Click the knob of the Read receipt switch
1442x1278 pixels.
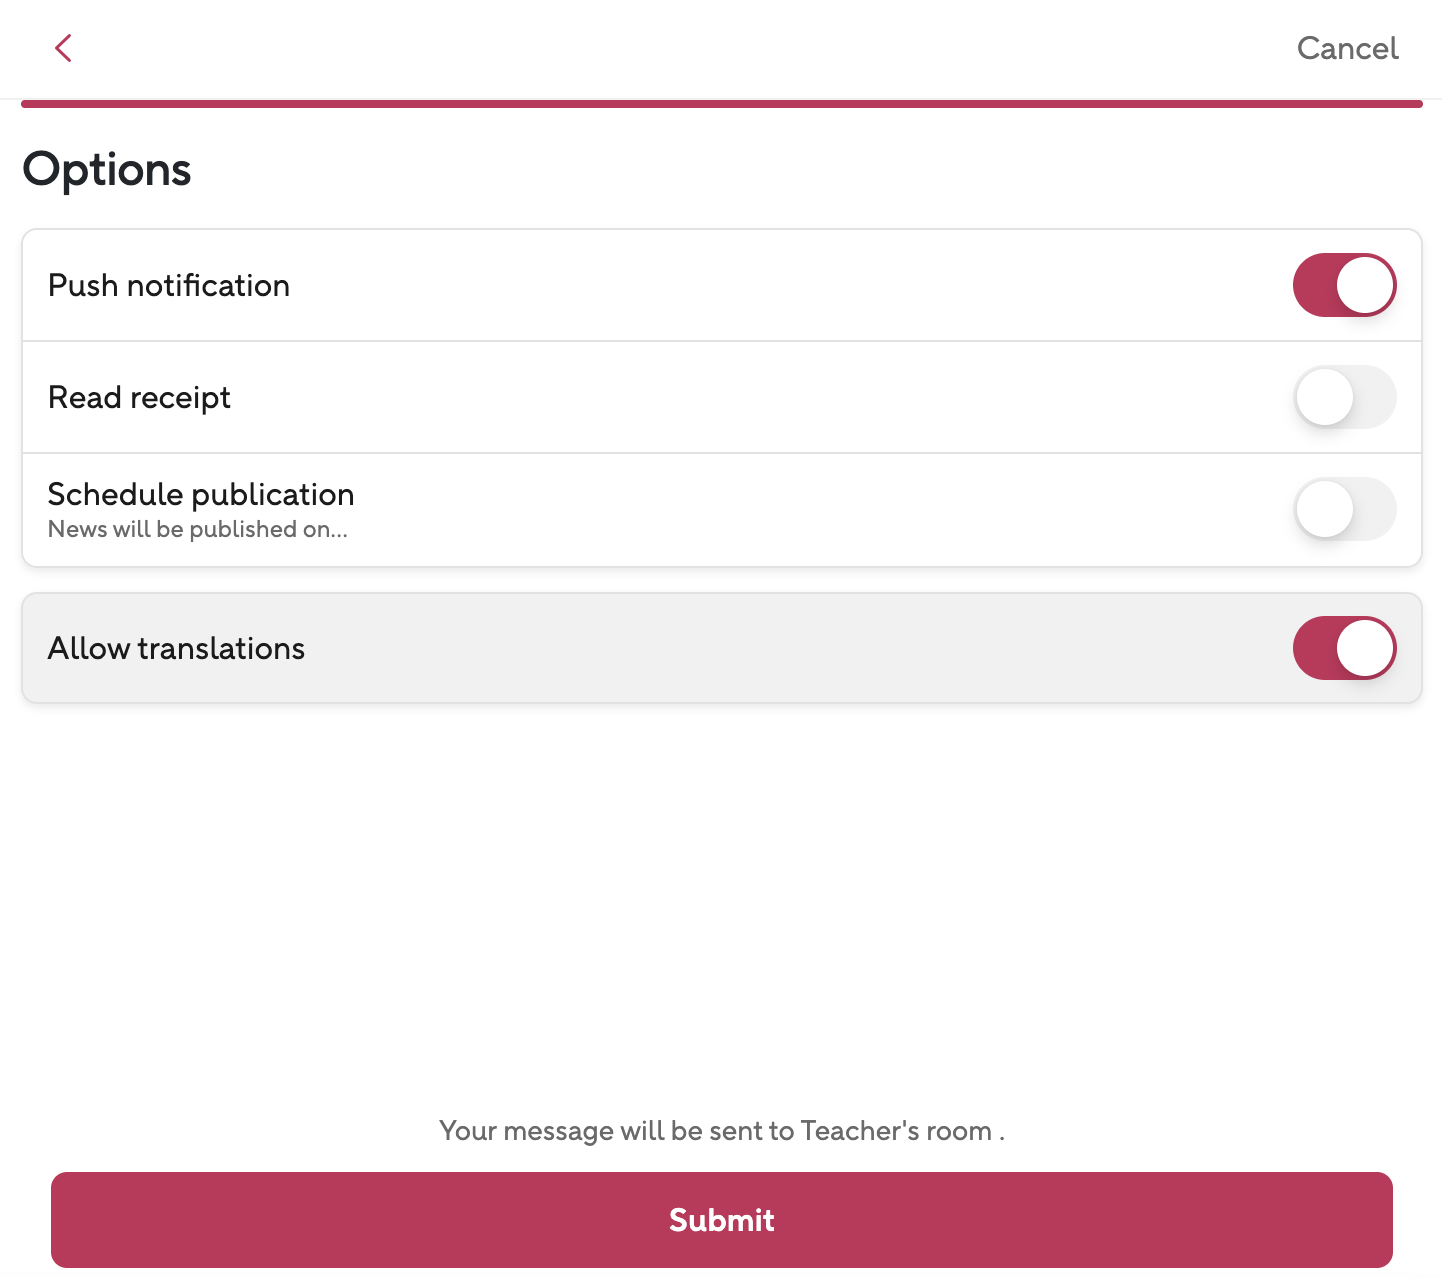point(1325,397)
